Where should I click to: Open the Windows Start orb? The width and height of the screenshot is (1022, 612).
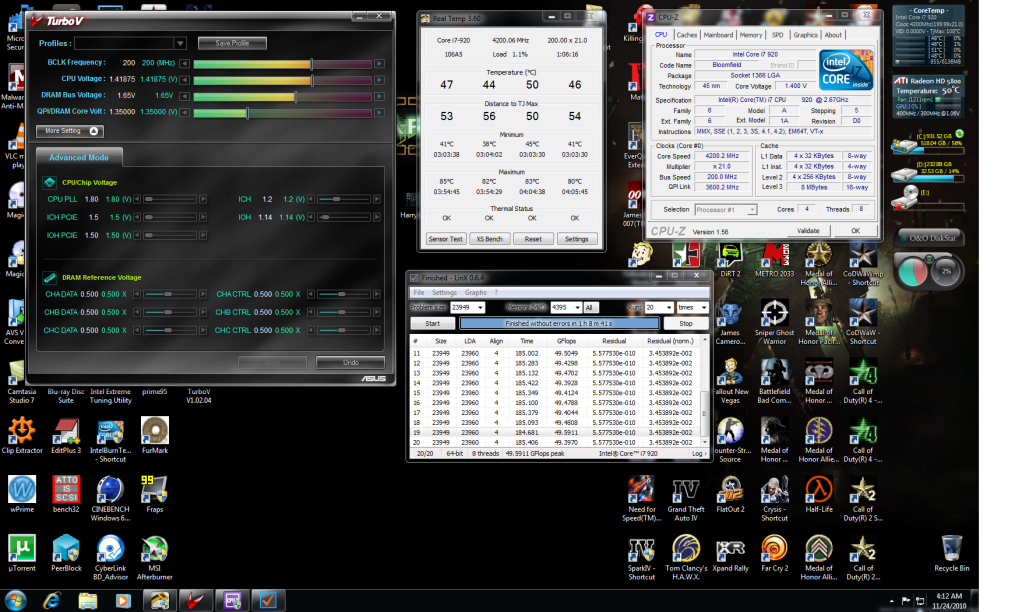[x=15, y=600]
